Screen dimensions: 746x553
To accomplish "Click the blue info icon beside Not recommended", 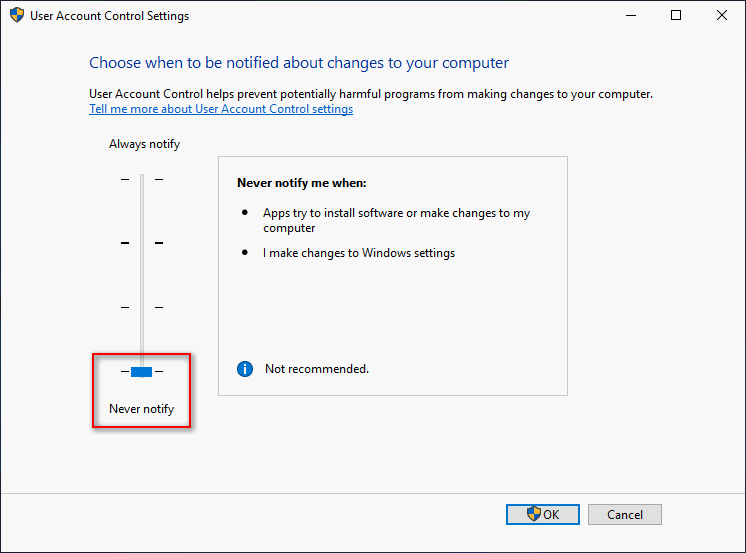I will [245, 369].
